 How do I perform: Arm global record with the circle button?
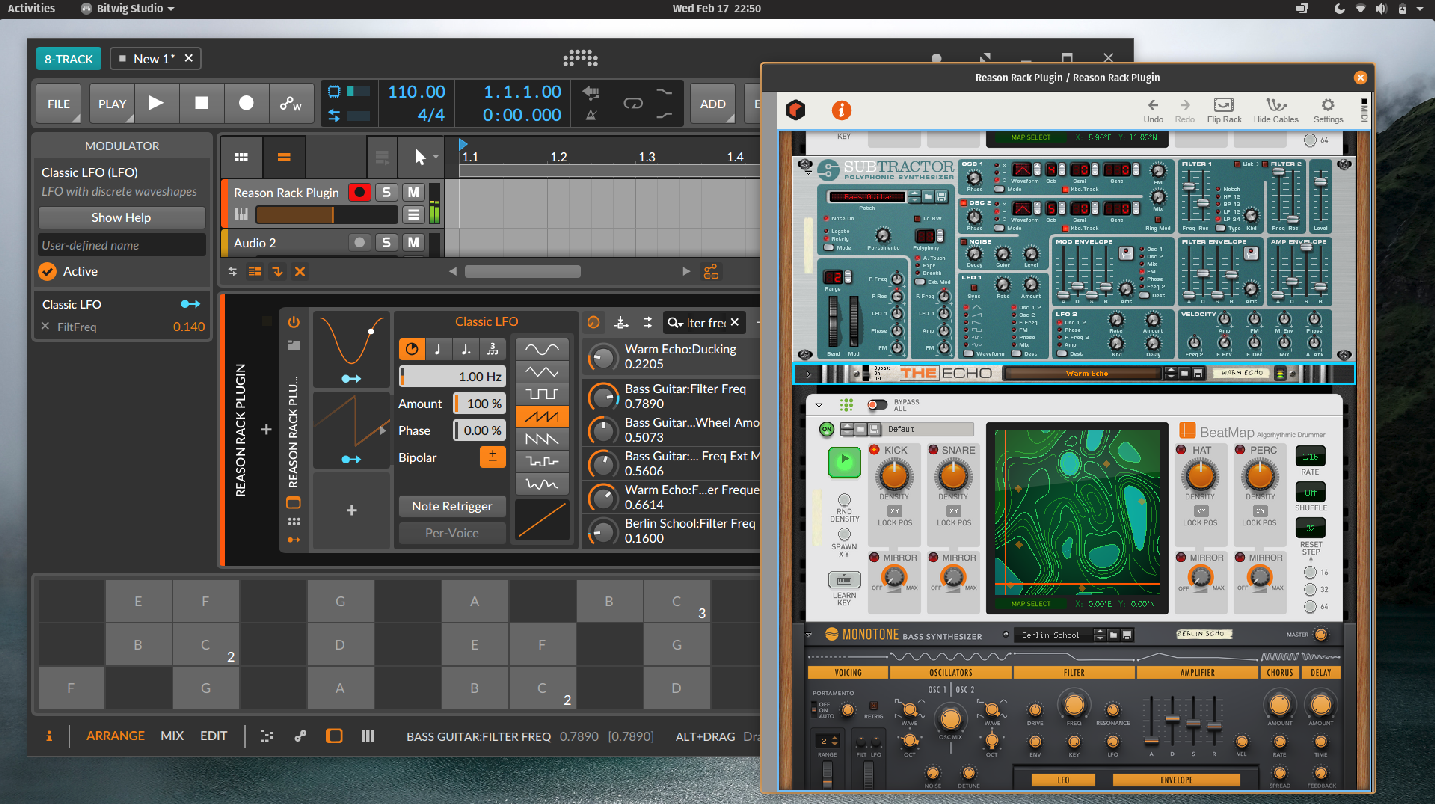[x=246, y=103]
